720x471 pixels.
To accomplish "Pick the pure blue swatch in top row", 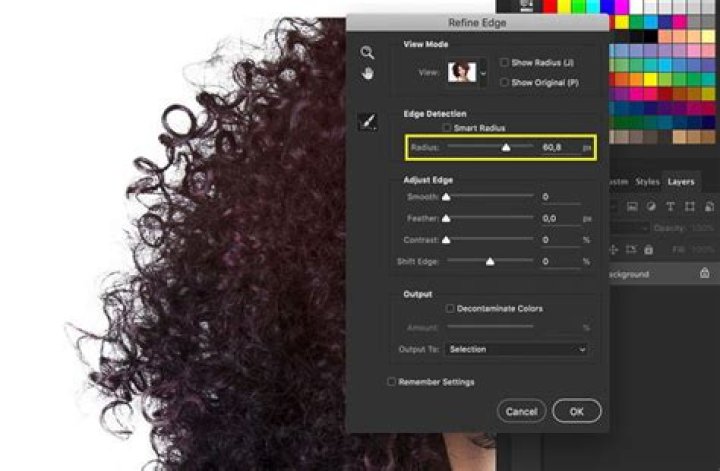I will [x=608, y=6].
